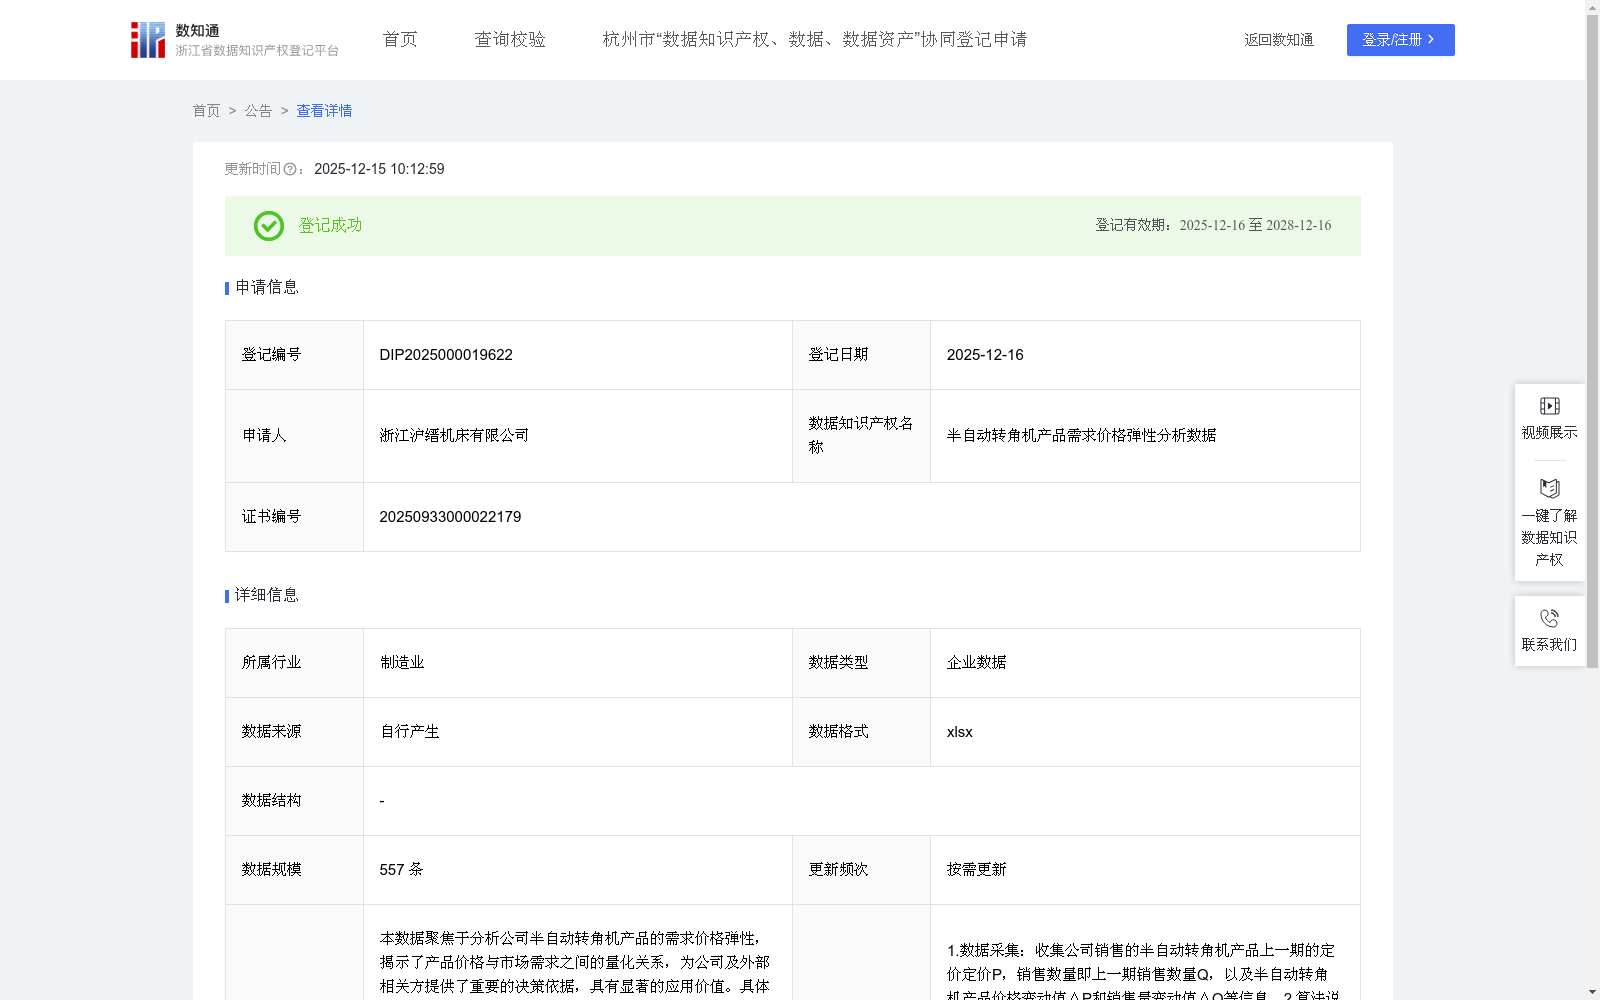Click the 更新频次 label cell
Screen dimensions: 1600x1000
[x=861, y=869]
